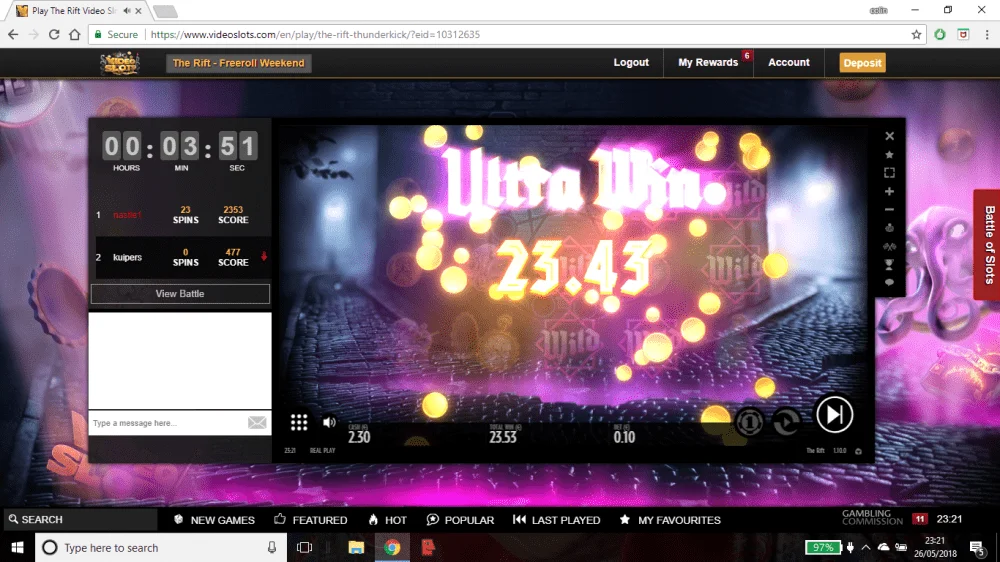Image resolution: width=1000 pixels, height=562 pixels.
Task: Click the green extension icon in Chrome
Action: [x=940, y=34]
